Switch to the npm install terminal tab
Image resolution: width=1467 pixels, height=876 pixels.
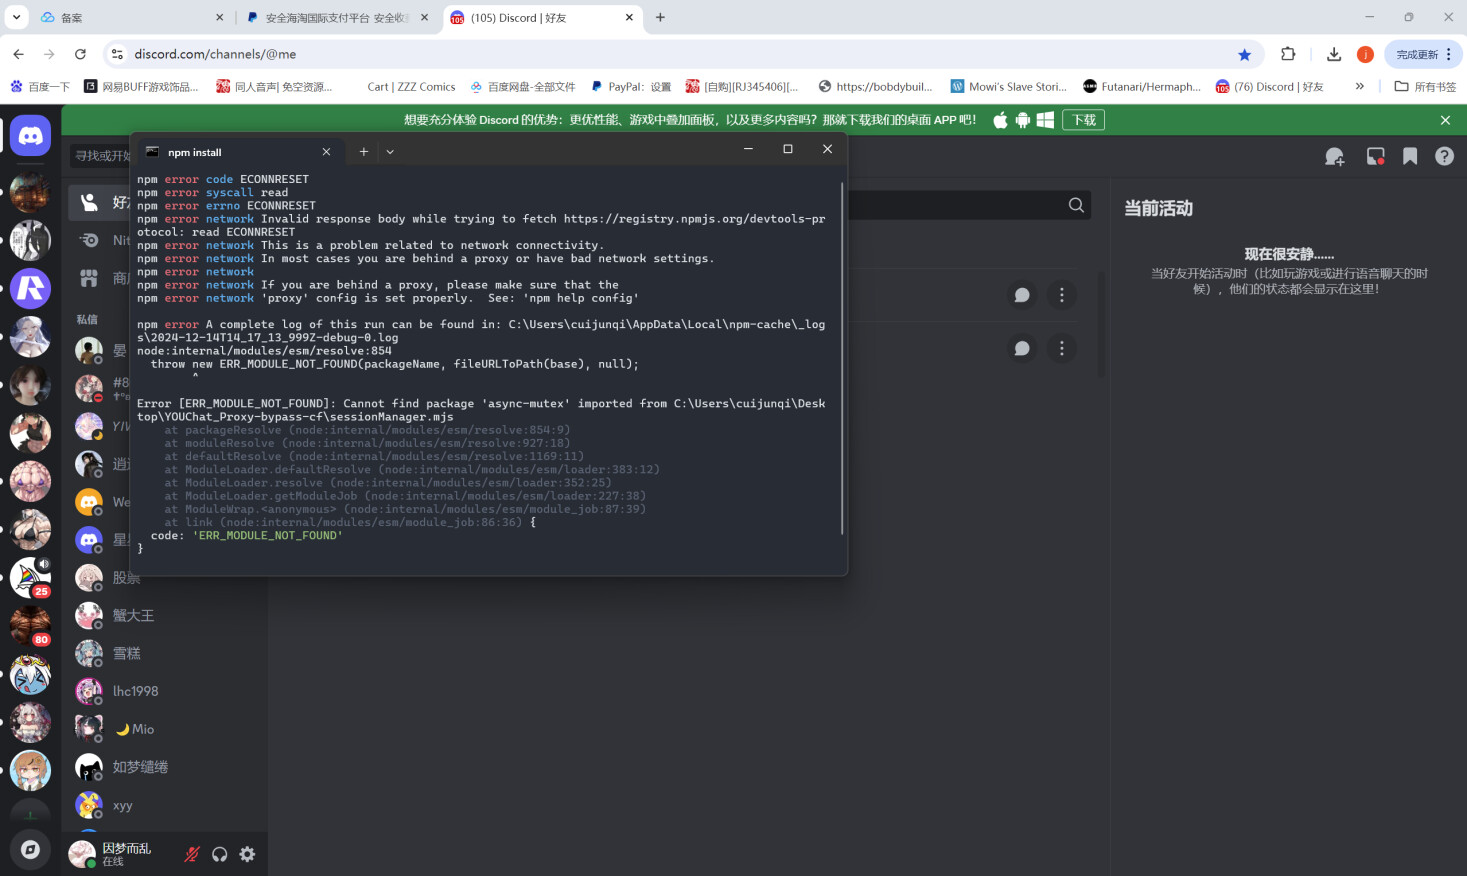[x=230, y=152]
